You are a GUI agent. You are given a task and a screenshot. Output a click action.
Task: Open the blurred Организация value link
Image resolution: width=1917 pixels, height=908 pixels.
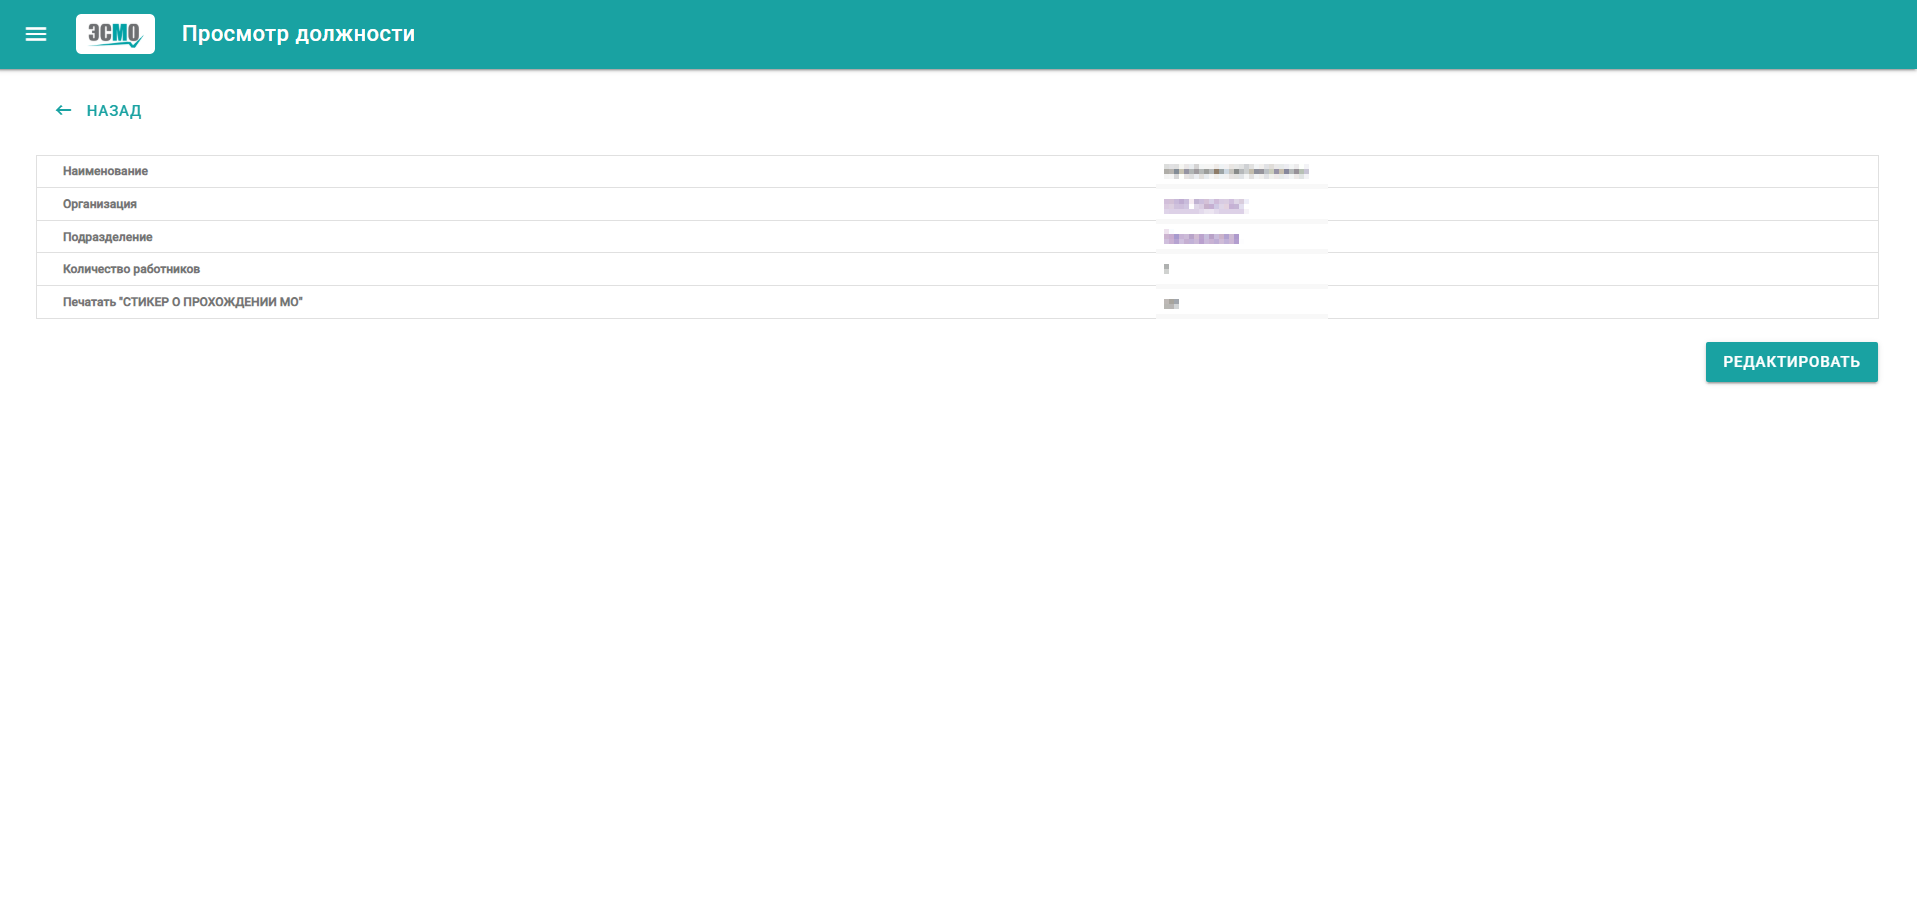[x=1205, y=205]
